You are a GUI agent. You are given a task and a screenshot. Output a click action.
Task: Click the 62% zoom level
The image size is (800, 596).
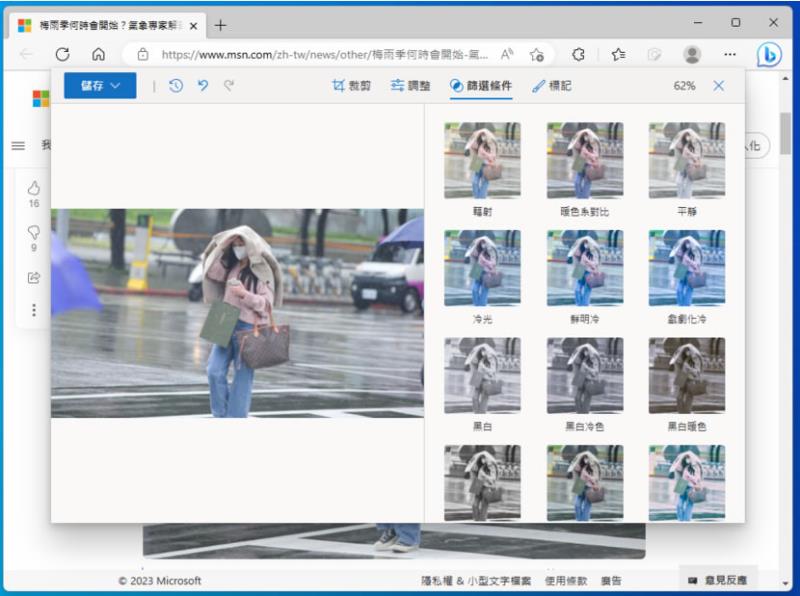point(684,86)
